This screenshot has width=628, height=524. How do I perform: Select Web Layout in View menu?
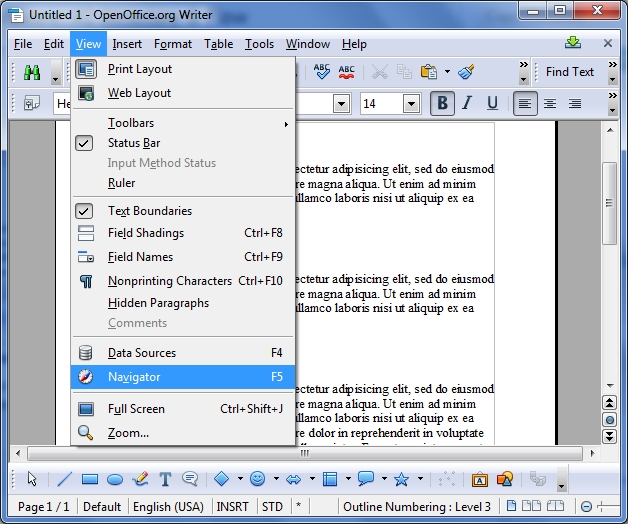click(x=183, y=93)
